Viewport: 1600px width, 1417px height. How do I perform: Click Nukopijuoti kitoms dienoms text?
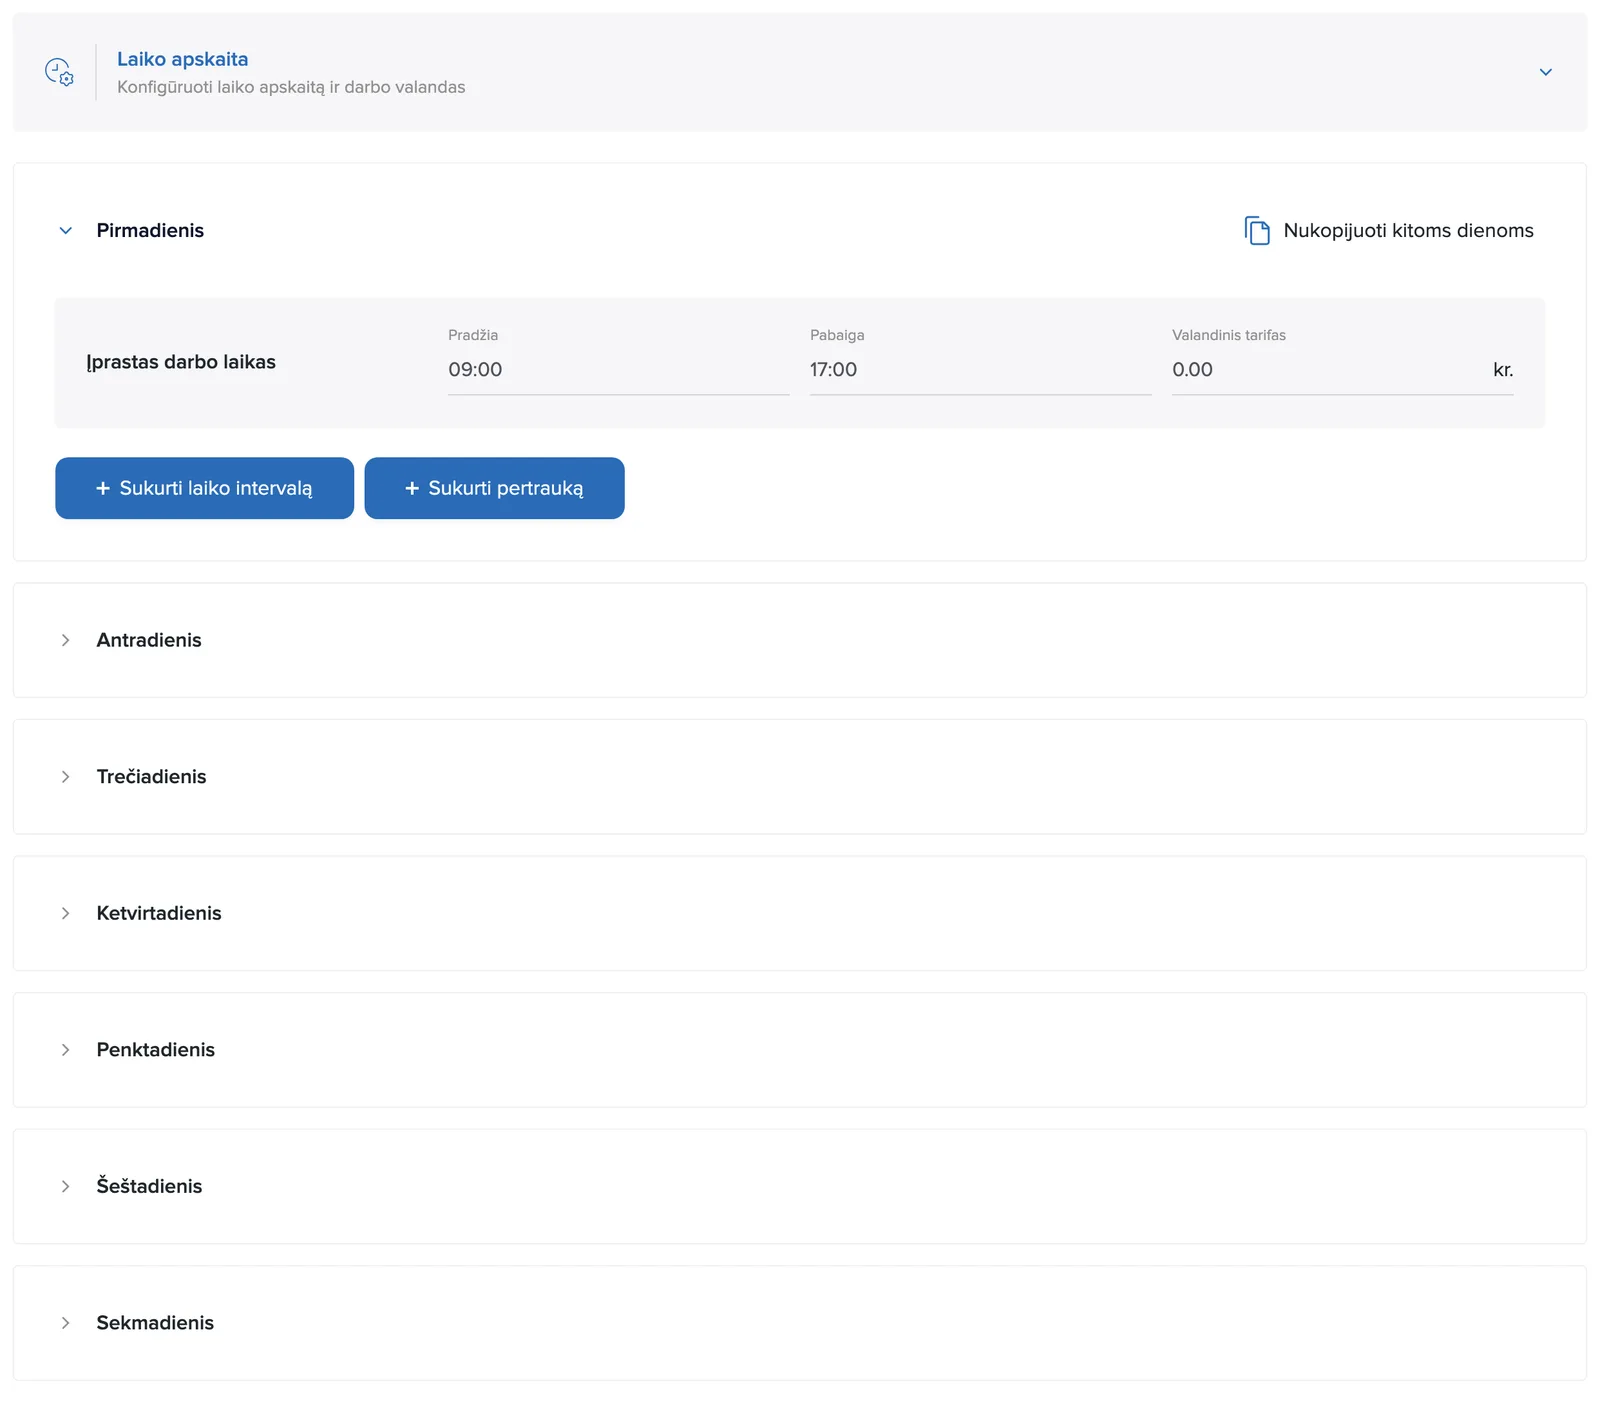[x=1408, y=230]
